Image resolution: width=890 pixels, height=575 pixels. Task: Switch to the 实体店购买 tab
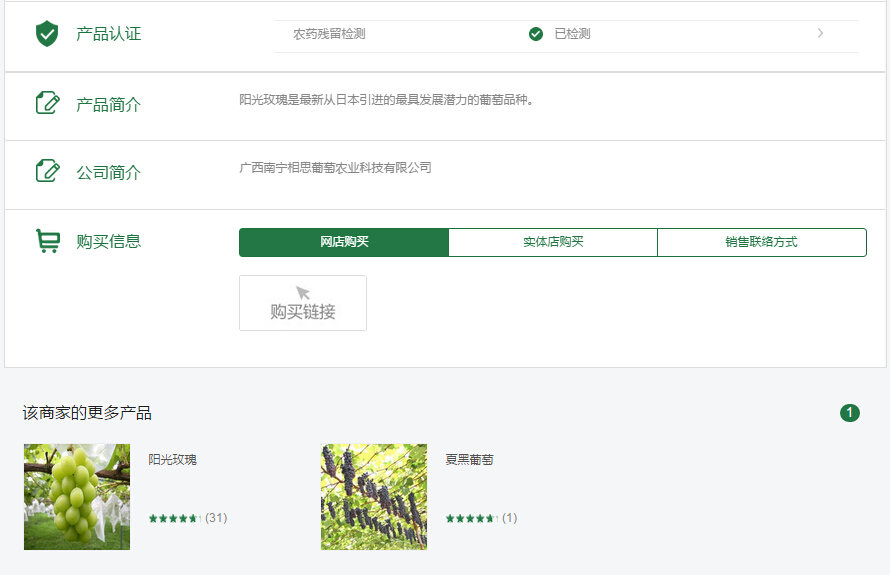(553, 242)
